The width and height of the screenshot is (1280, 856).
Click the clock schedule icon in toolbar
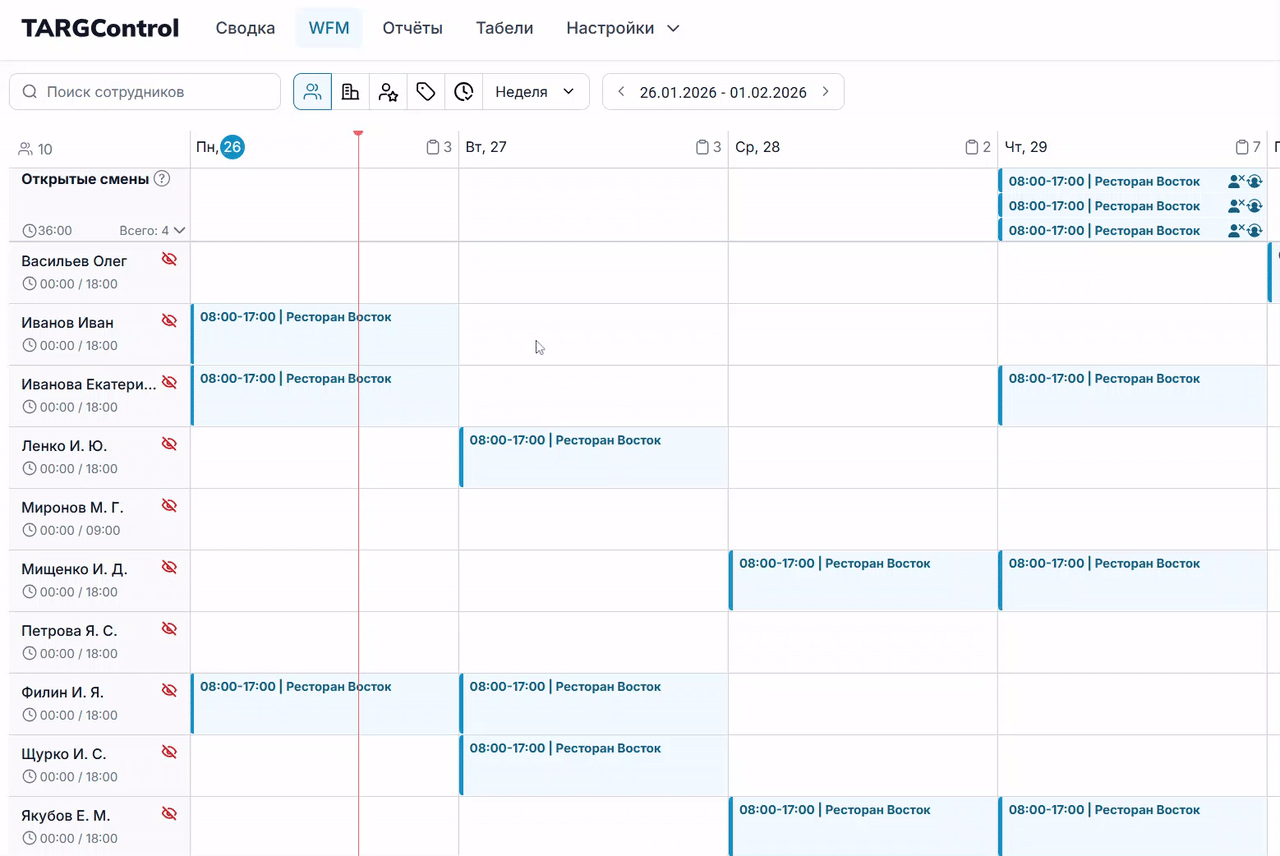464,92
